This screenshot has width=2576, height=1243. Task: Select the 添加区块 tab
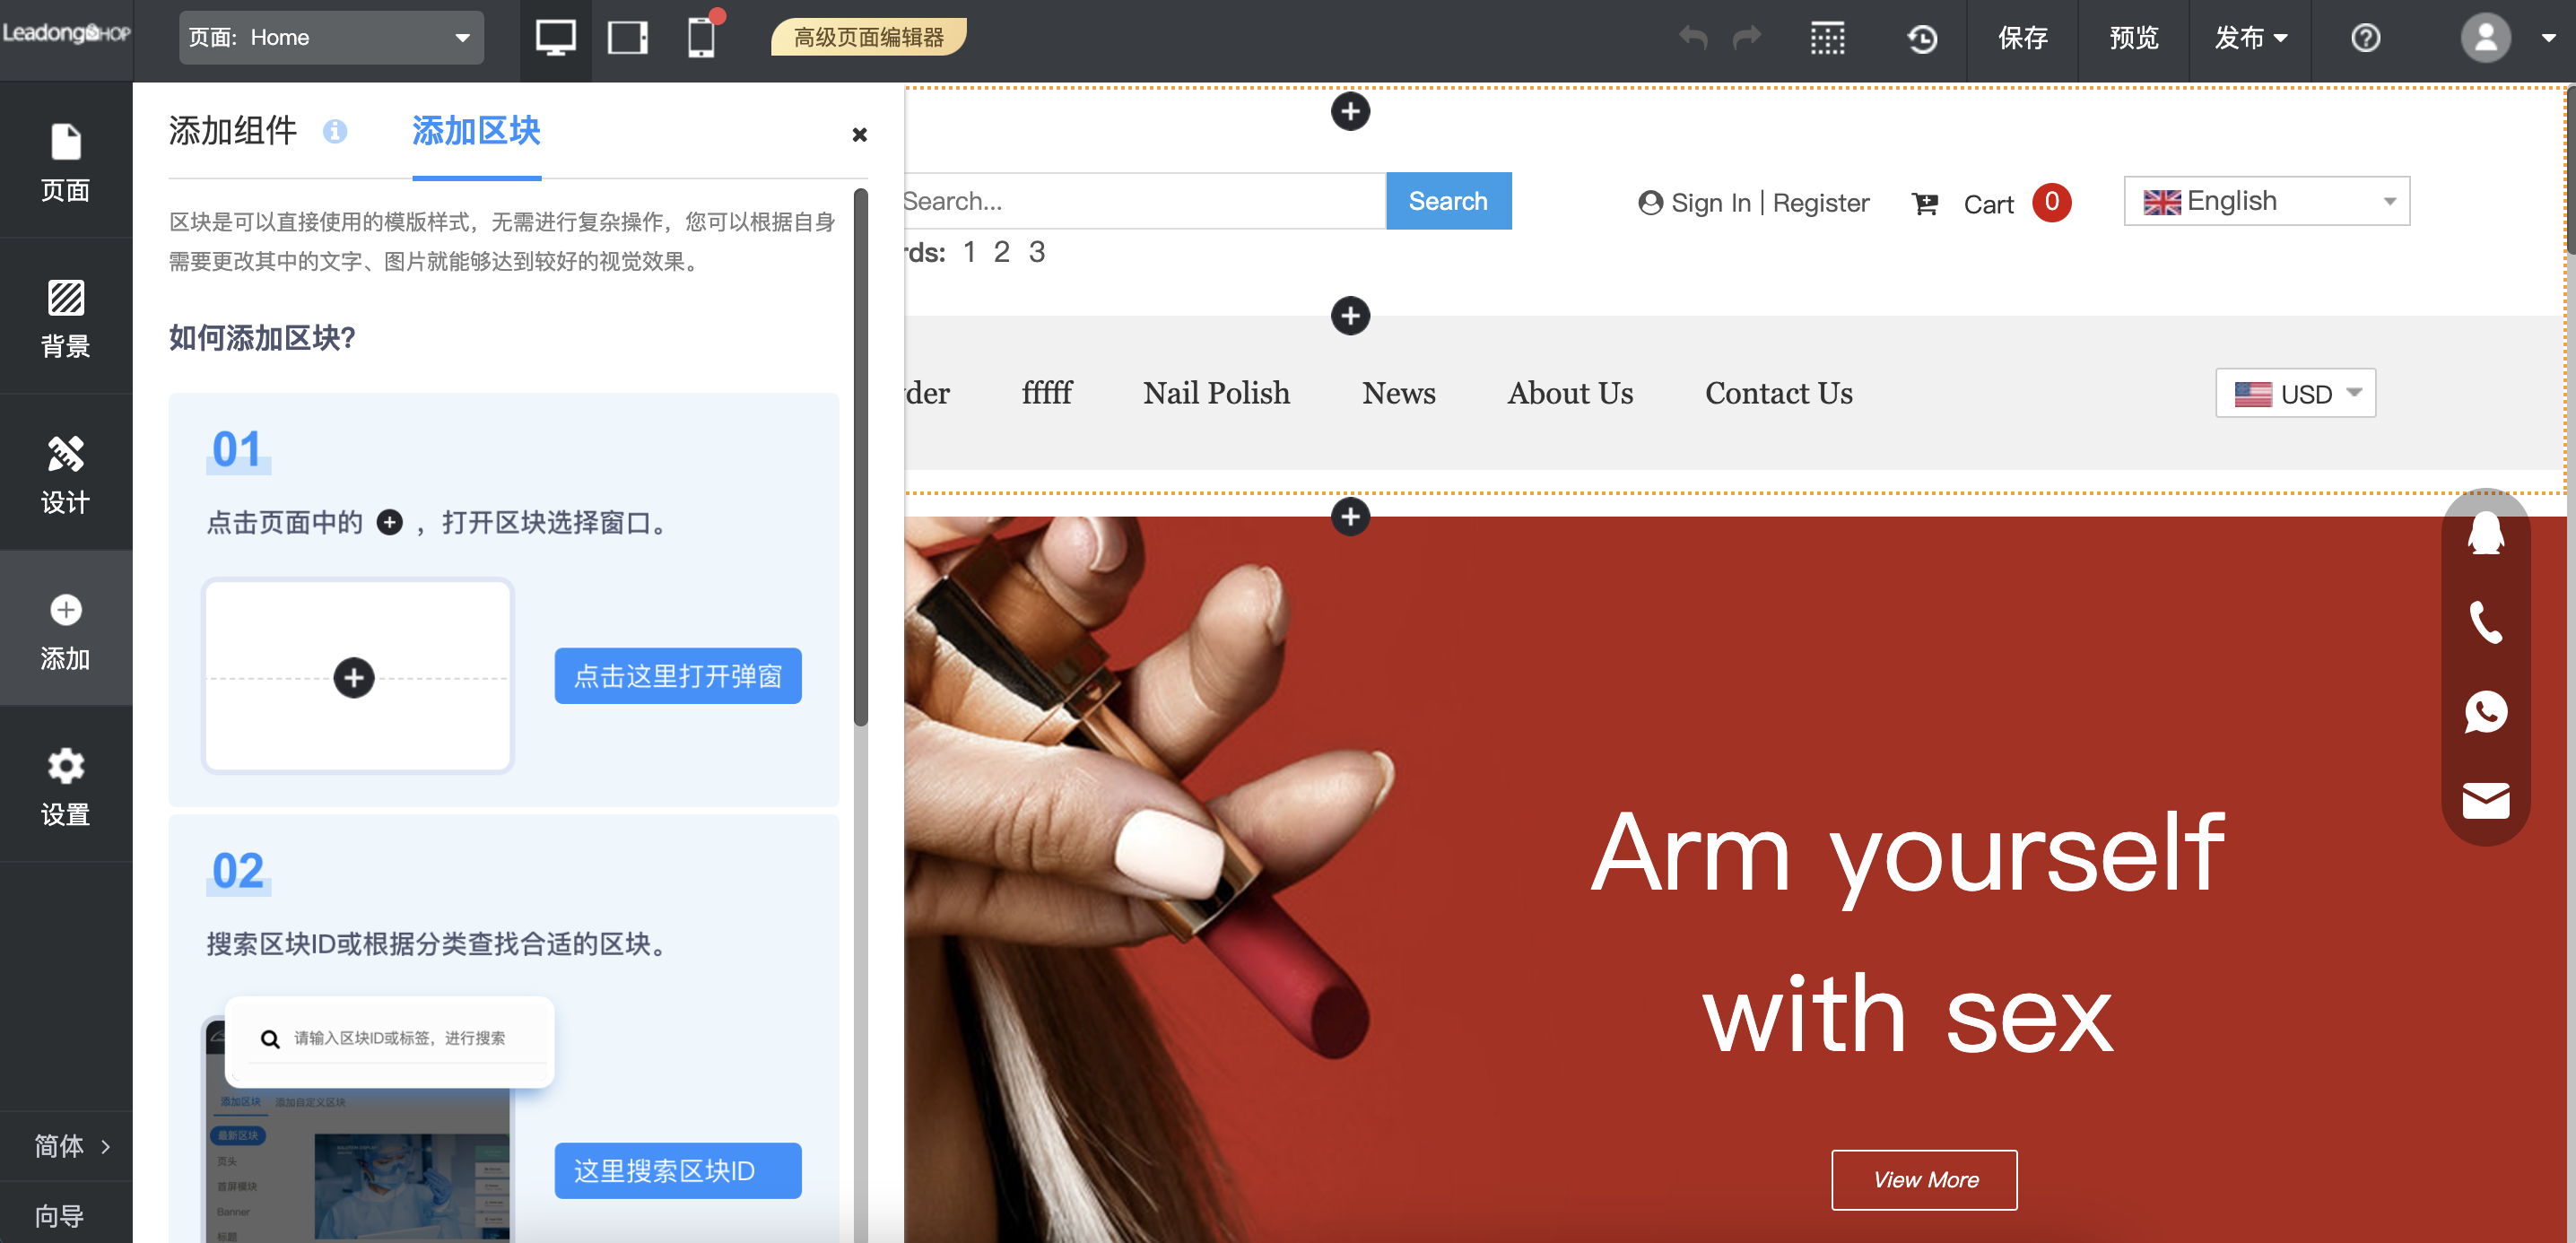click(476, 131)
